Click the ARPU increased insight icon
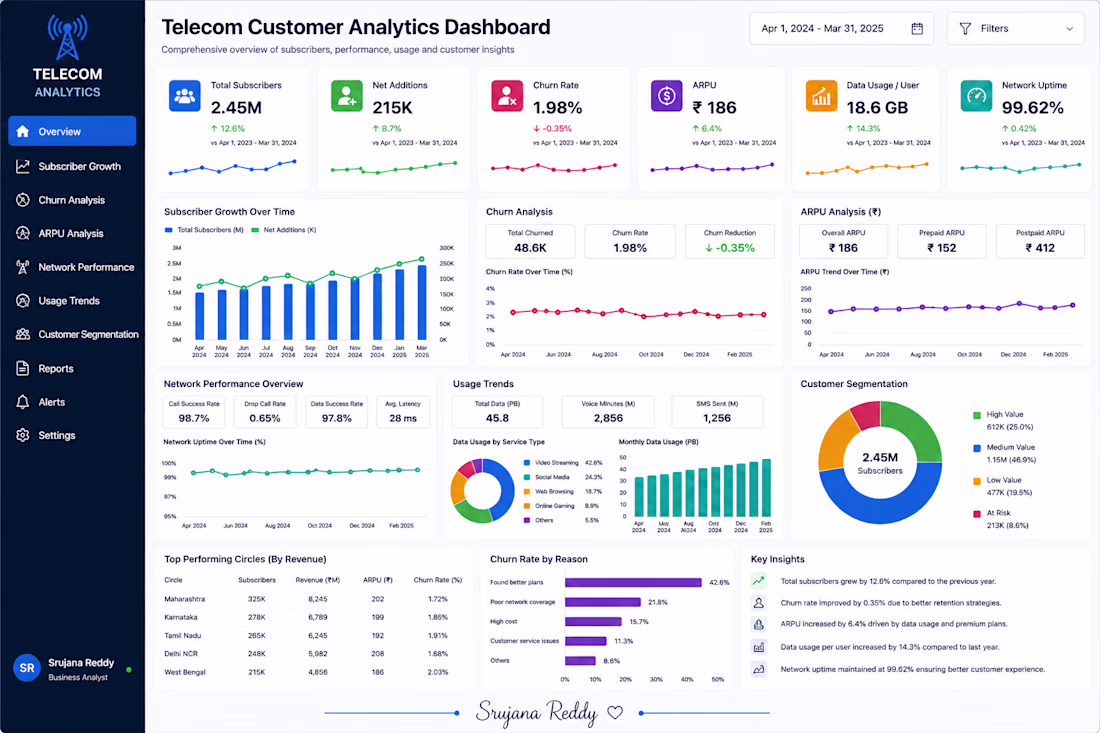 pyautogui.click(x=758, y=624)
